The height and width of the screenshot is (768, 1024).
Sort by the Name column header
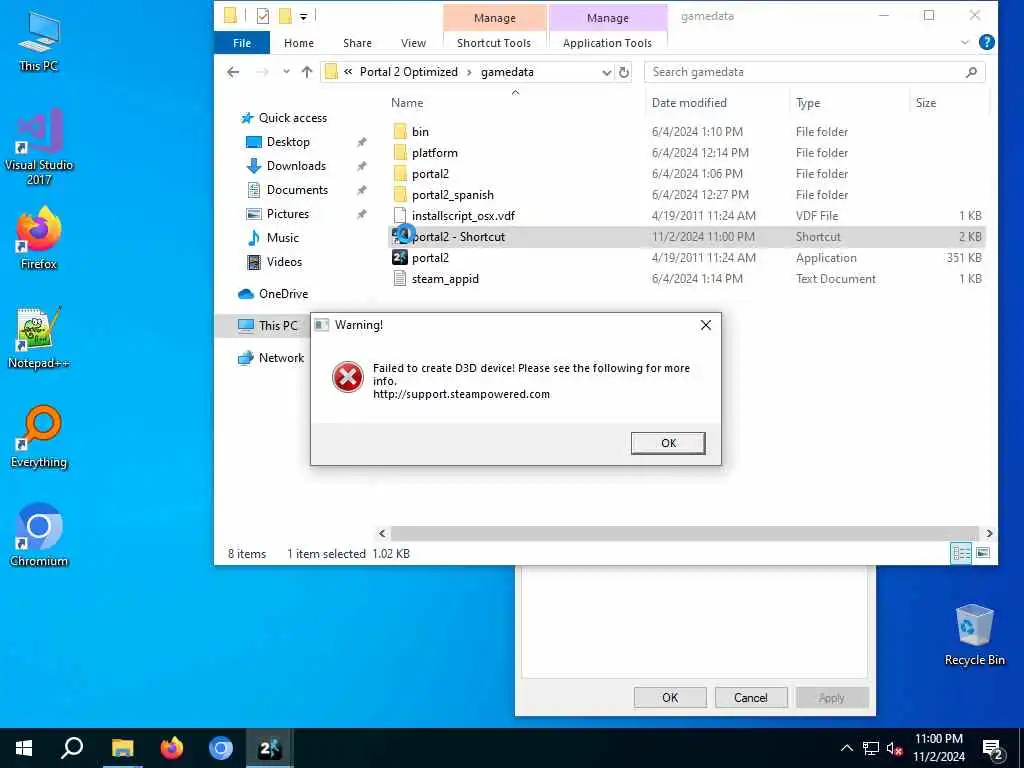(407, 103)
